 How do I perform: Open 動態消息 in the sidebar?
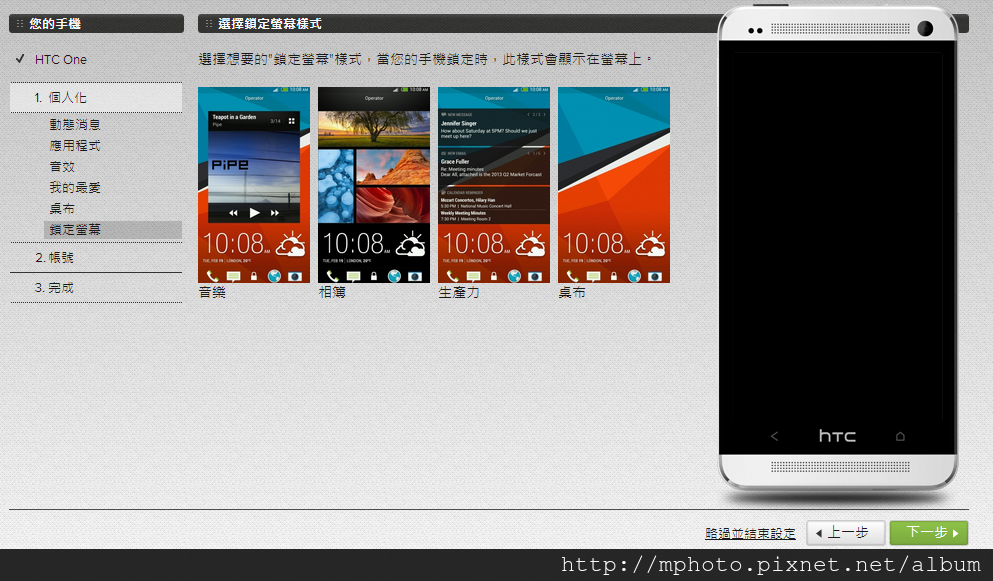pos(75,125)
